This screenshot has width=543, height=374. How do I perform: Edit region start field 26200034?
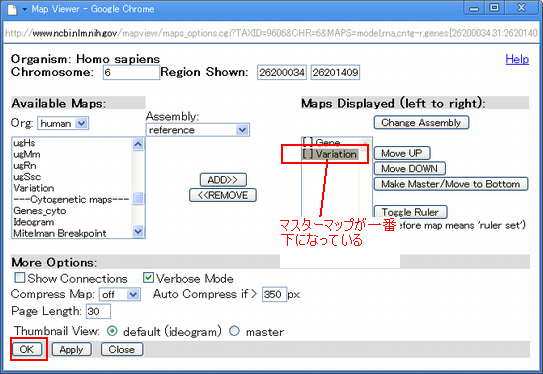click(282, 72)
